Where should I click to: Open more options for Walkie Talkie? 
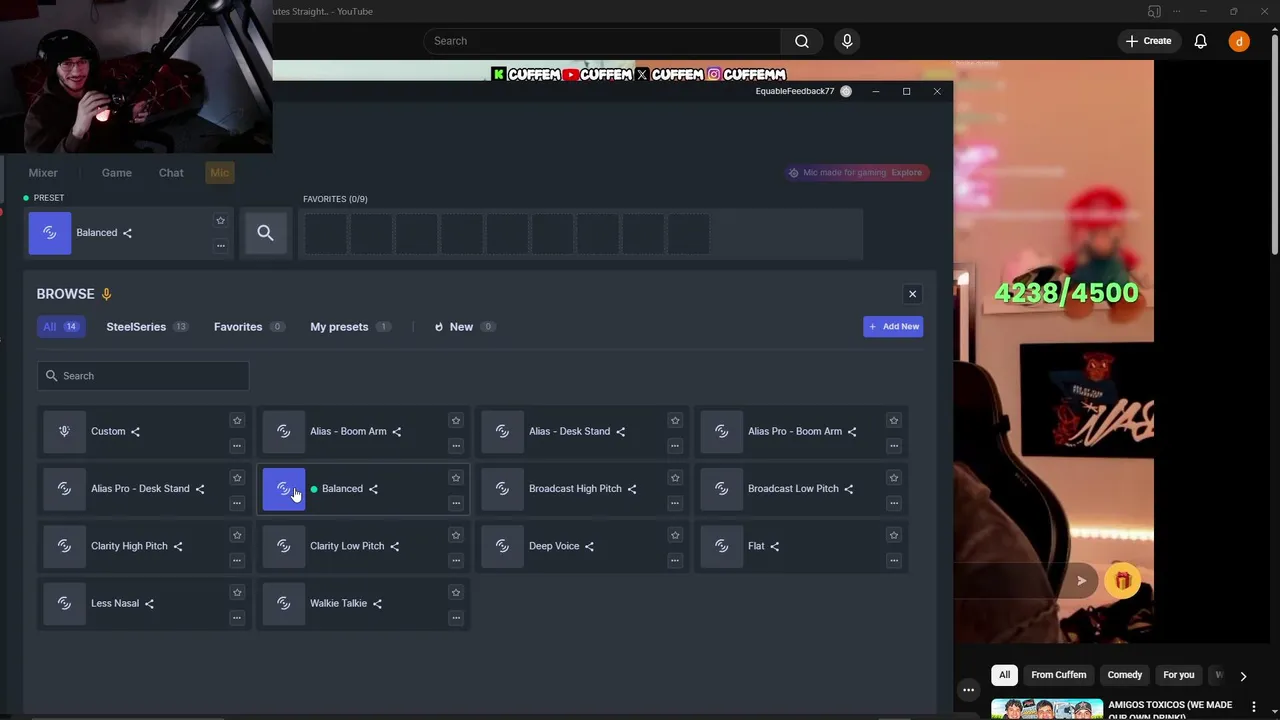click(x=456, y=617)
